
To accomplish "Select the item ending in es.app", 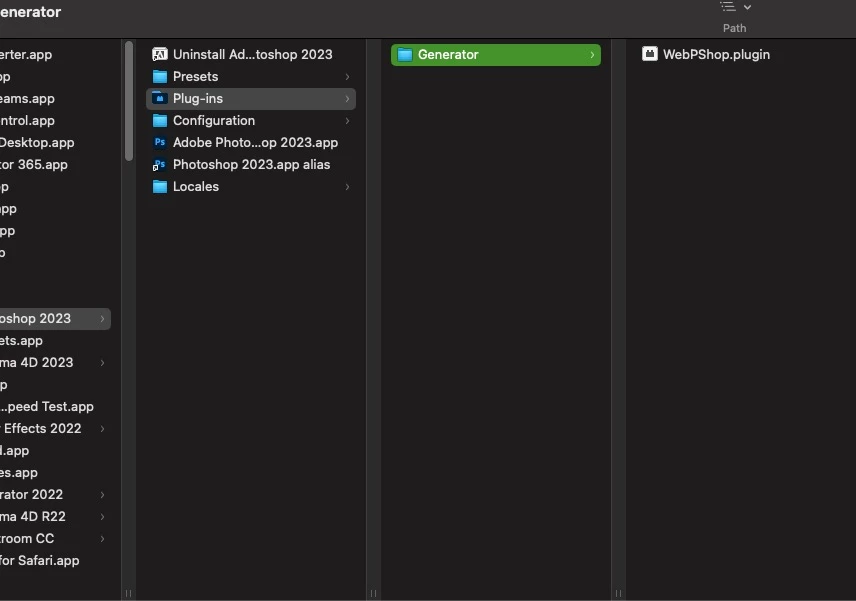I will coord(19,473).
